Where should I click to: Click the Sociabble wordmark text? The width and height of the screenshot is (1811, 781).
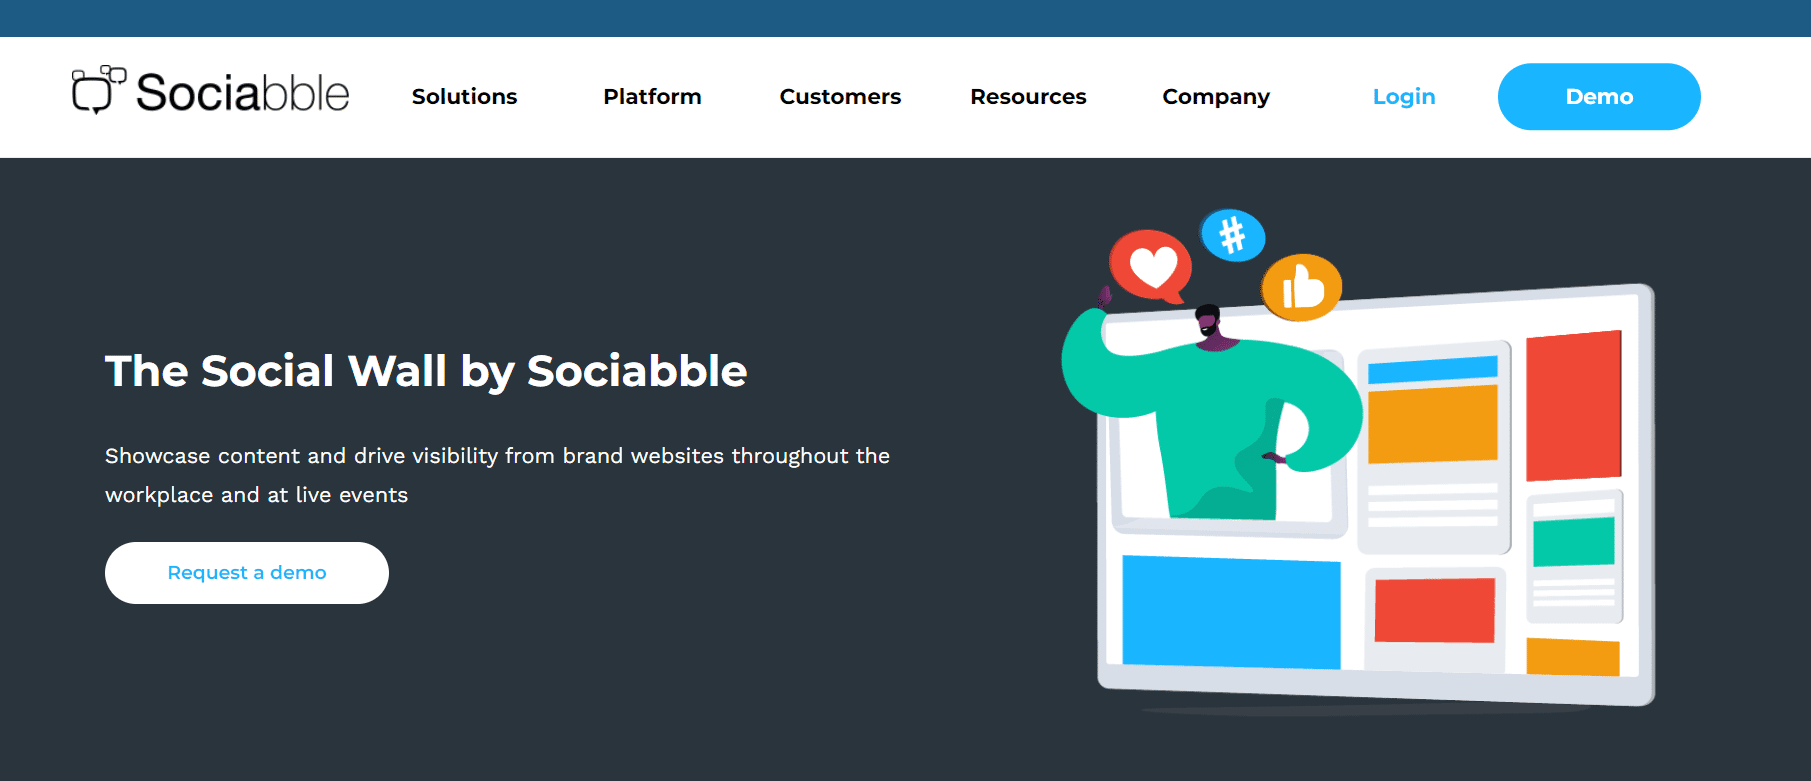(x=243, y=93)
